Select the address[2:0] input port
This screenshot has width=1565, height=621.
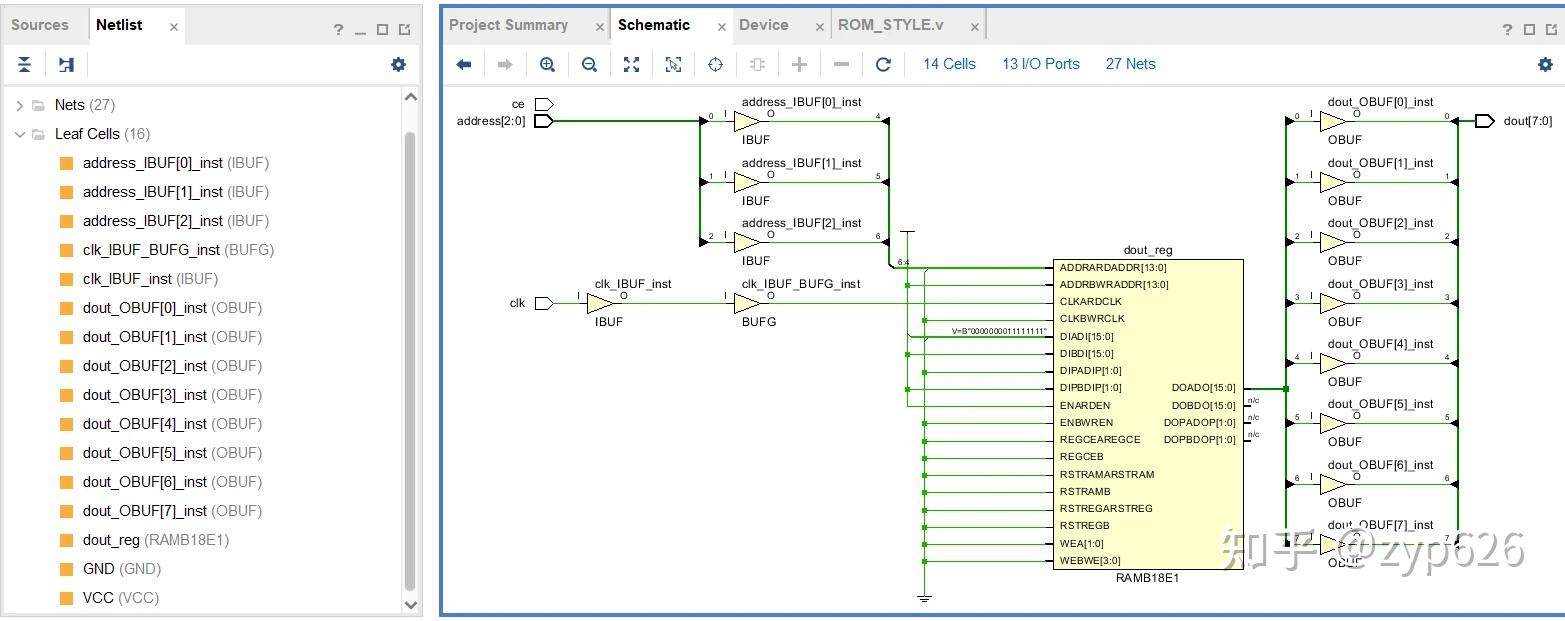coord(544,121)
